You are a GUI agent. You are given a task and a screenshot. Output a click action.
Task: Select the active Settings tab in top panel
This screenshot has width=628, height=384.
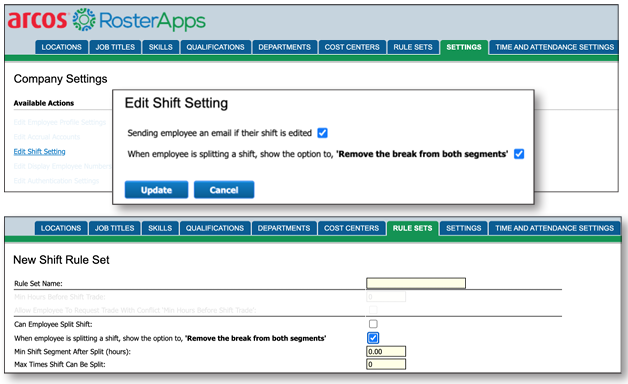(464, 47)
